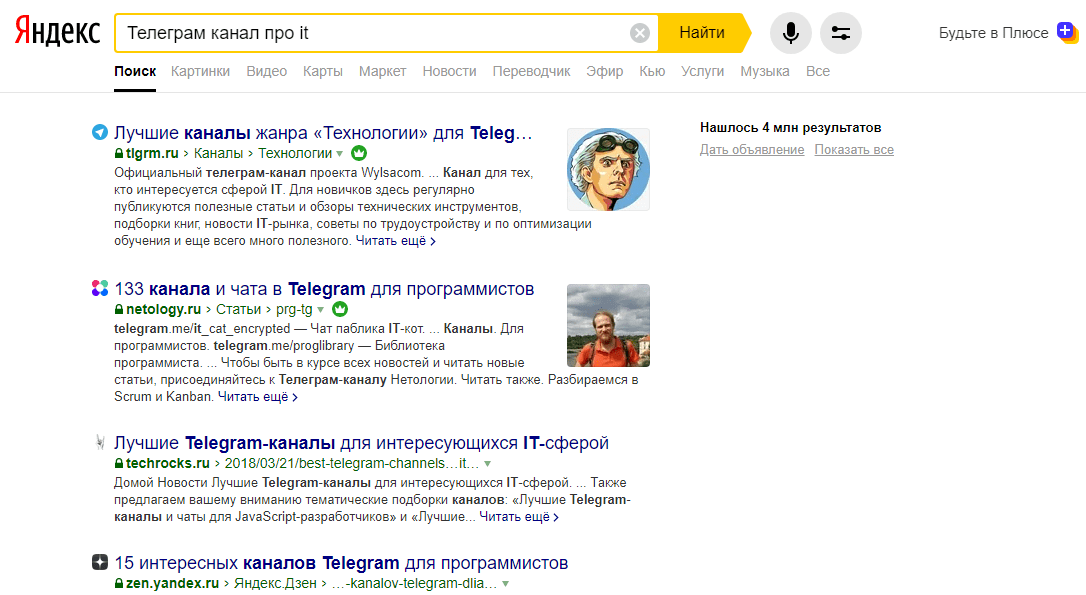Expand dropdown arrow on techrocks.ru result
This screenshot has height=595, width=1086.
click(487, 464)
